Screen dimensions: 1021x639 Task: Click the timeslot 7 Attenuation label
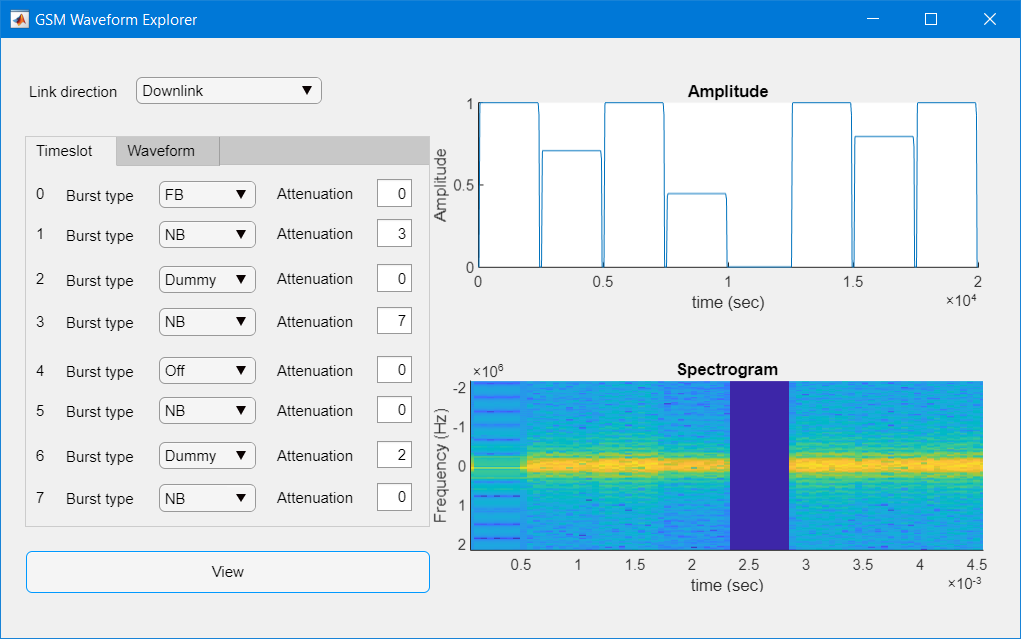[315, 498]
